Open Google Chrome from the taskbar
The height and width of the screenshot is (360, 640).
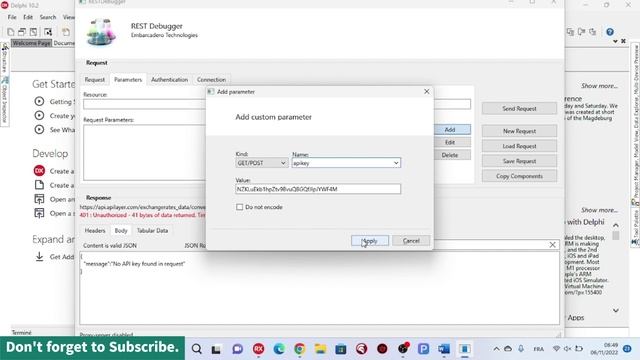tap(300, 349)
